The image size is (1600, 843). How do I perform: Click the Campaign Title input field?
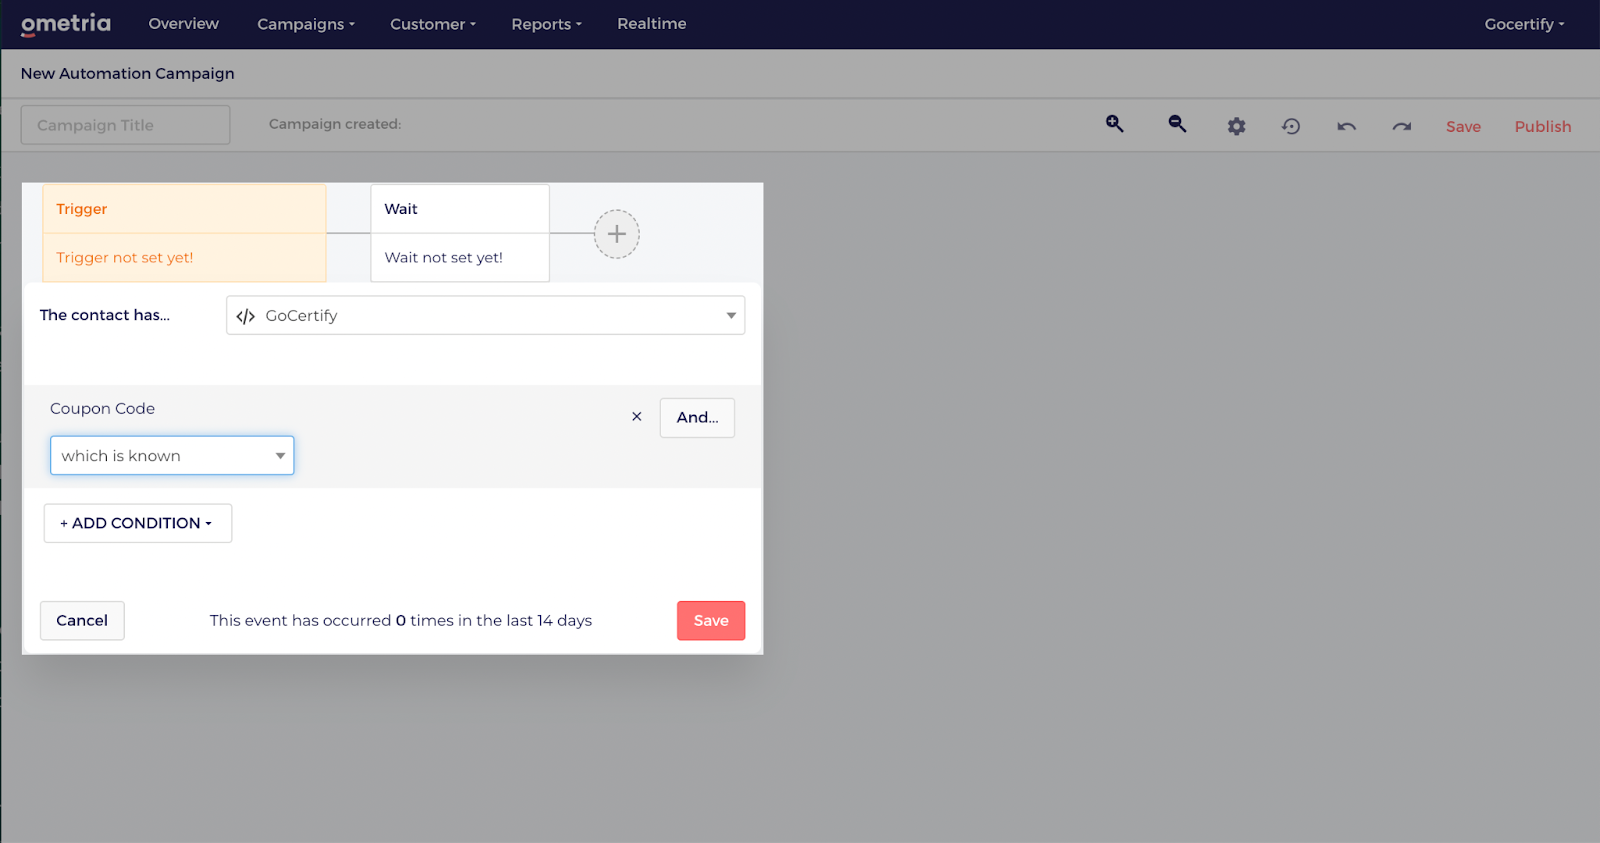coord(126,125)
